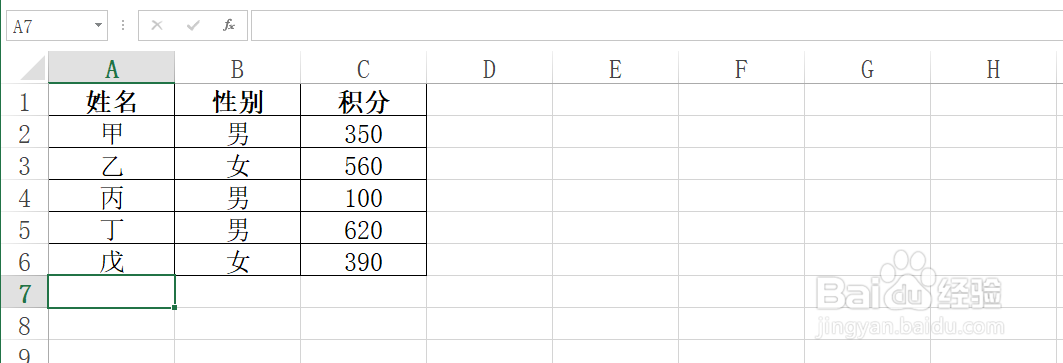Select column H header

993,69
